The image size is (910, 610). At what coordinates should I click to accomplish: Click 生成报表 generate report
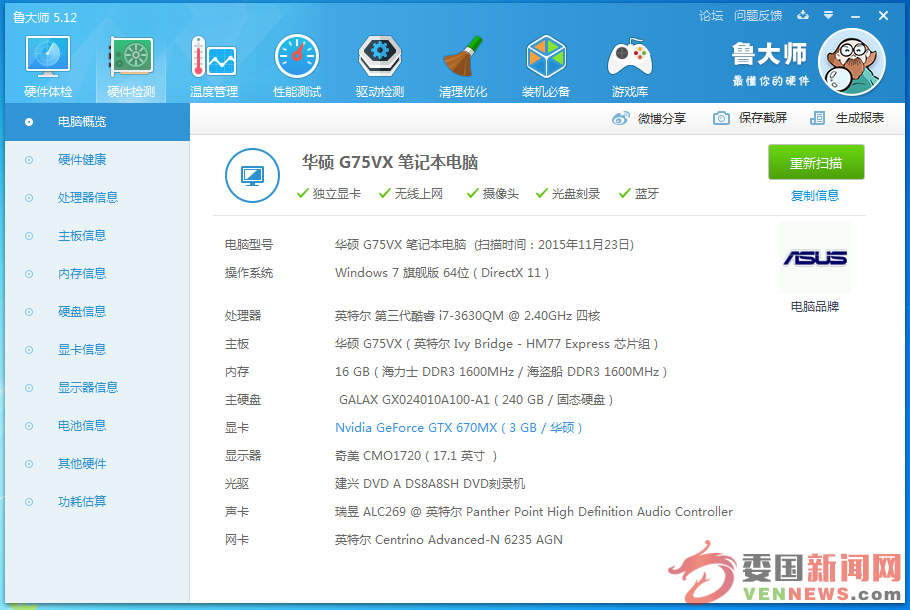(860, 118)
